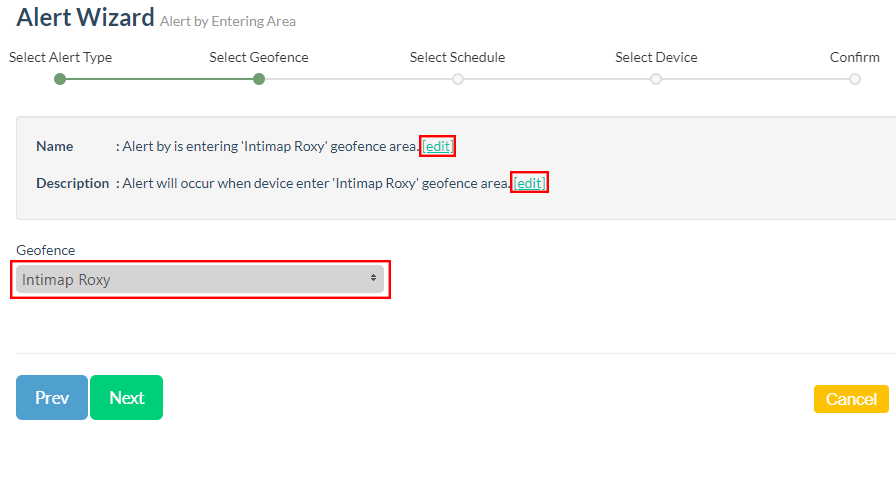
Task: Click the Select Alert Type step circle
Action: (x=60, y=79)
